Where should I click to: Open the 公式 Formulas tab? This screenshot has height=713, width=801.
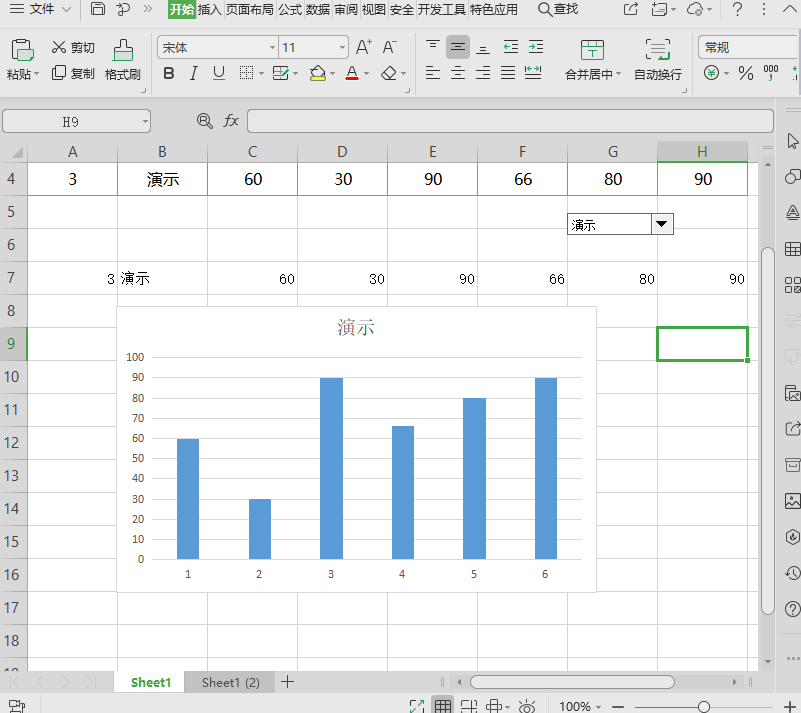tap(290, 9)
